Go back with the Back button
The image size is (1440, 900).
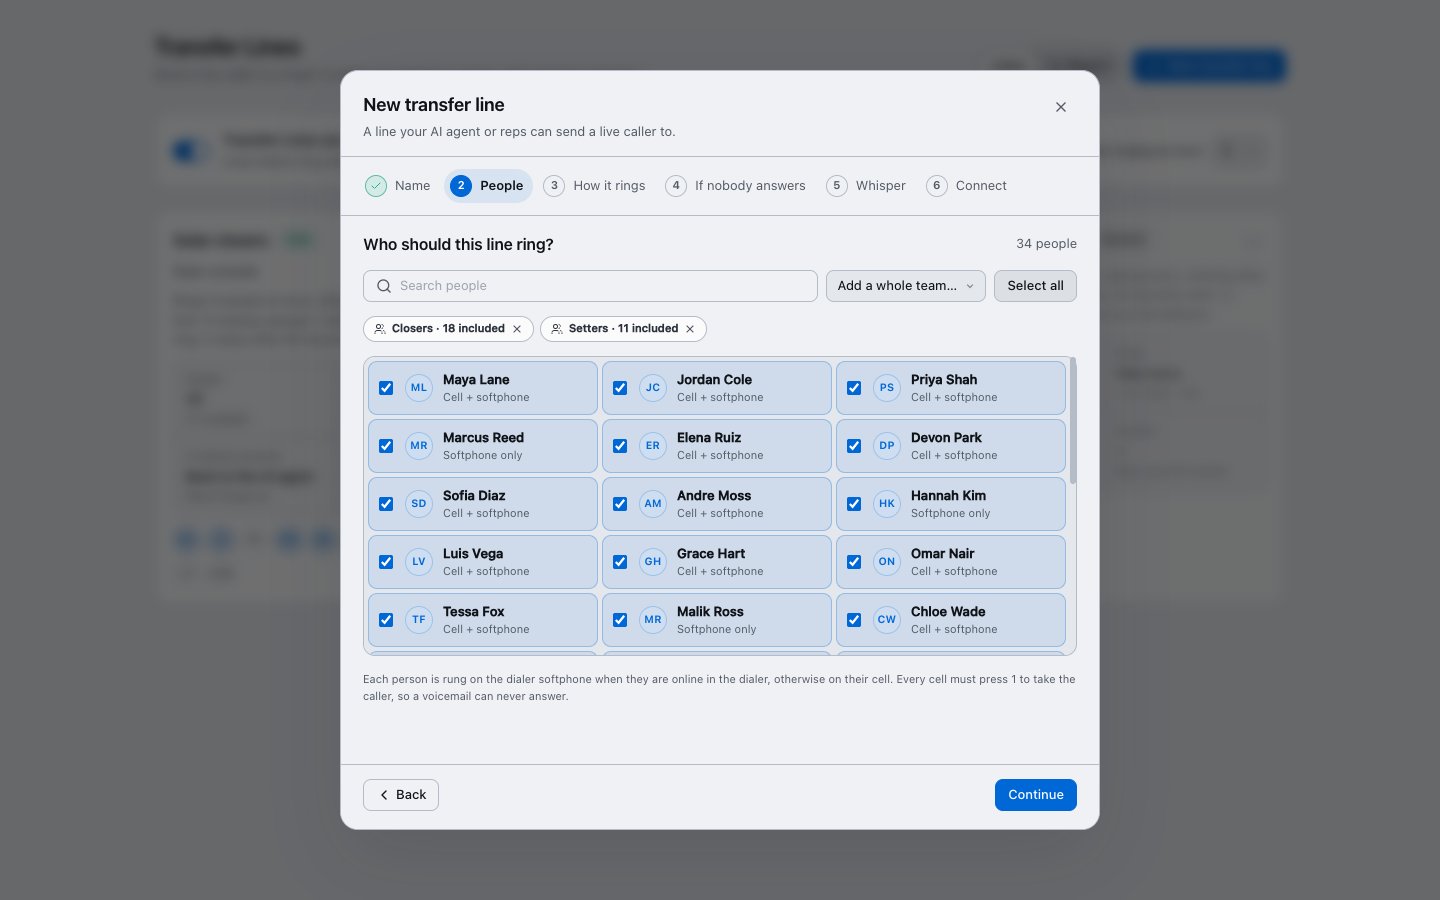[401, 795]
